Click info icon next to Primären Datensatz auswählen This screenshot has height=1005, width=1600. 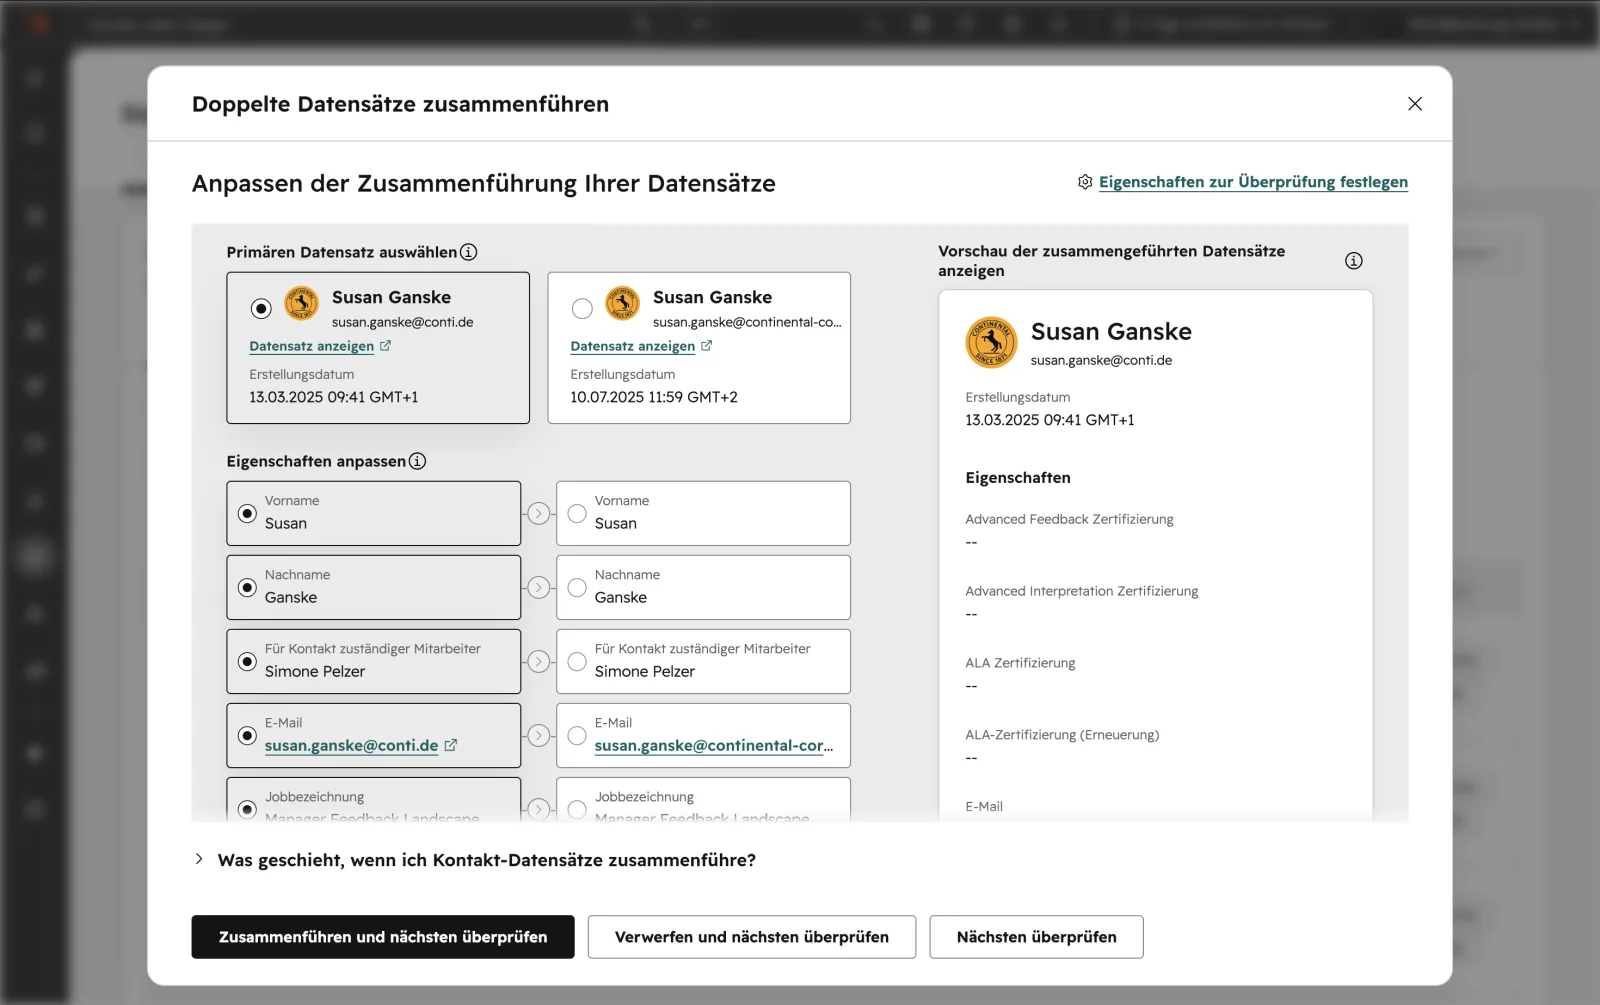click(468, 252)
